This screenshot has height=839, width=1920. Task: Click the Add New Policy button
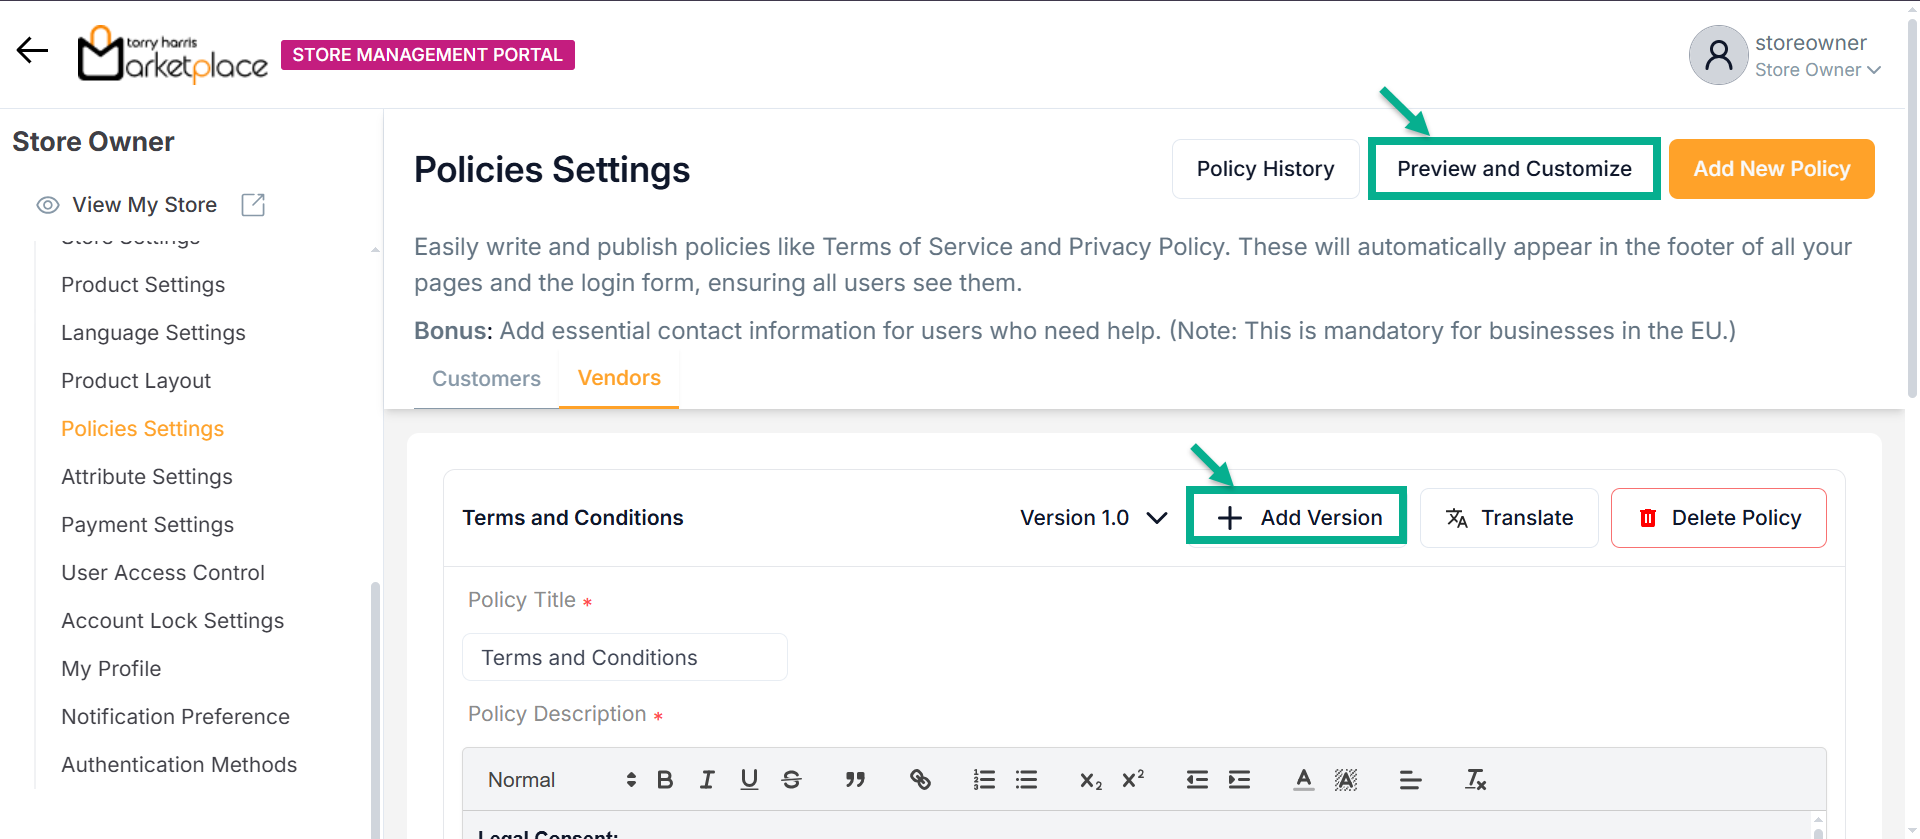click(x=1771, y=169)
